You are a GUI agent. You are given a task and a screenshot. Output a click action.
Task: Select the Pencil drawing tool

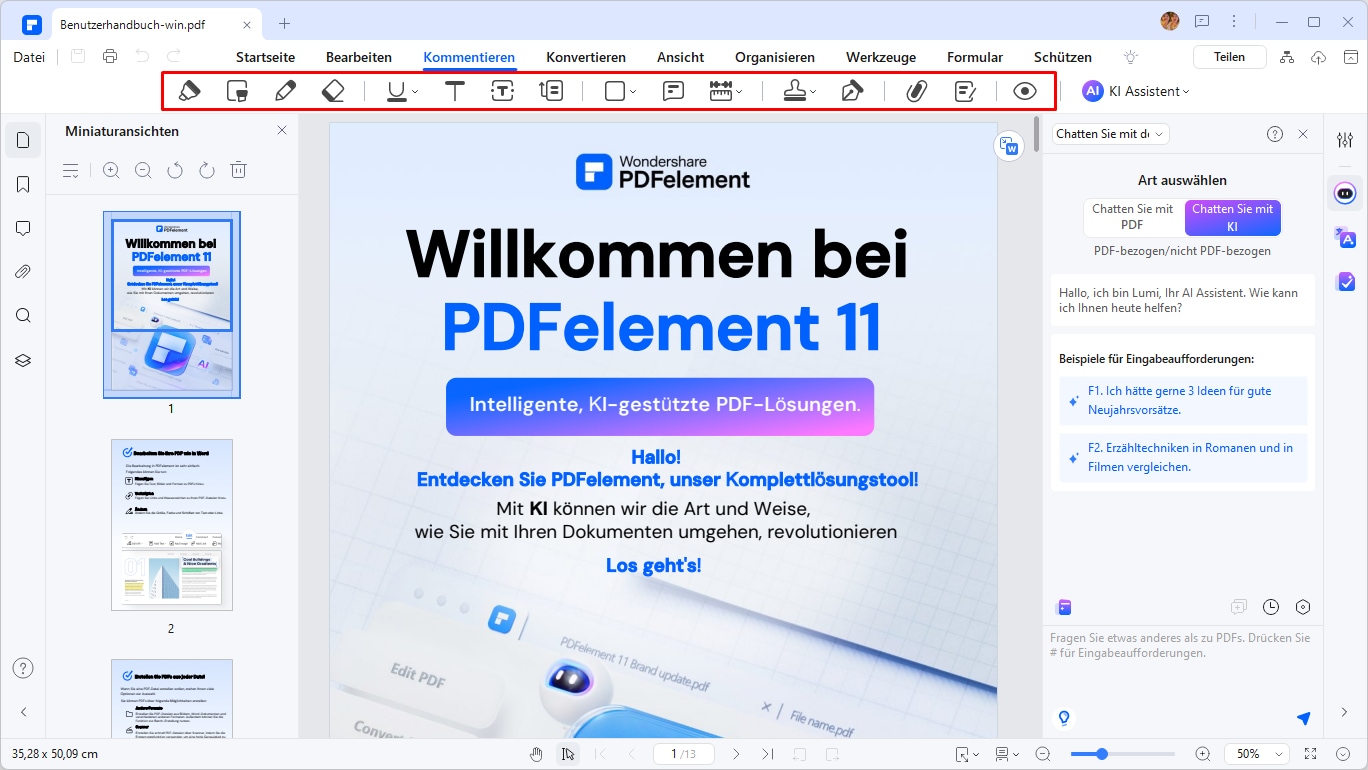tap(285, 91)
